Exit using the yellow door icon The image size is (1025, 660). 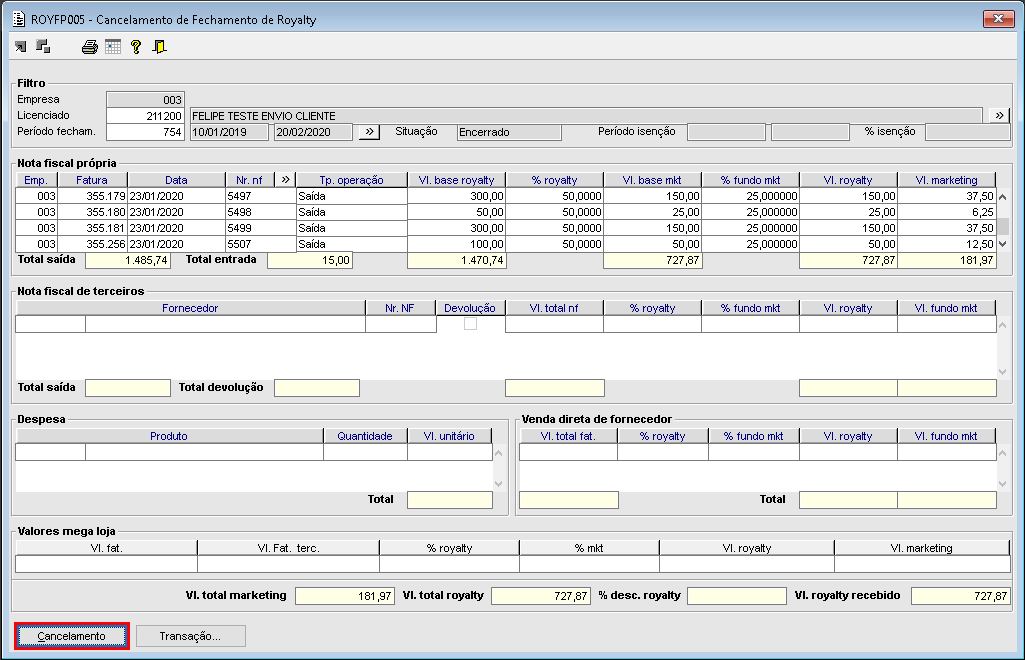pos(159,47)
